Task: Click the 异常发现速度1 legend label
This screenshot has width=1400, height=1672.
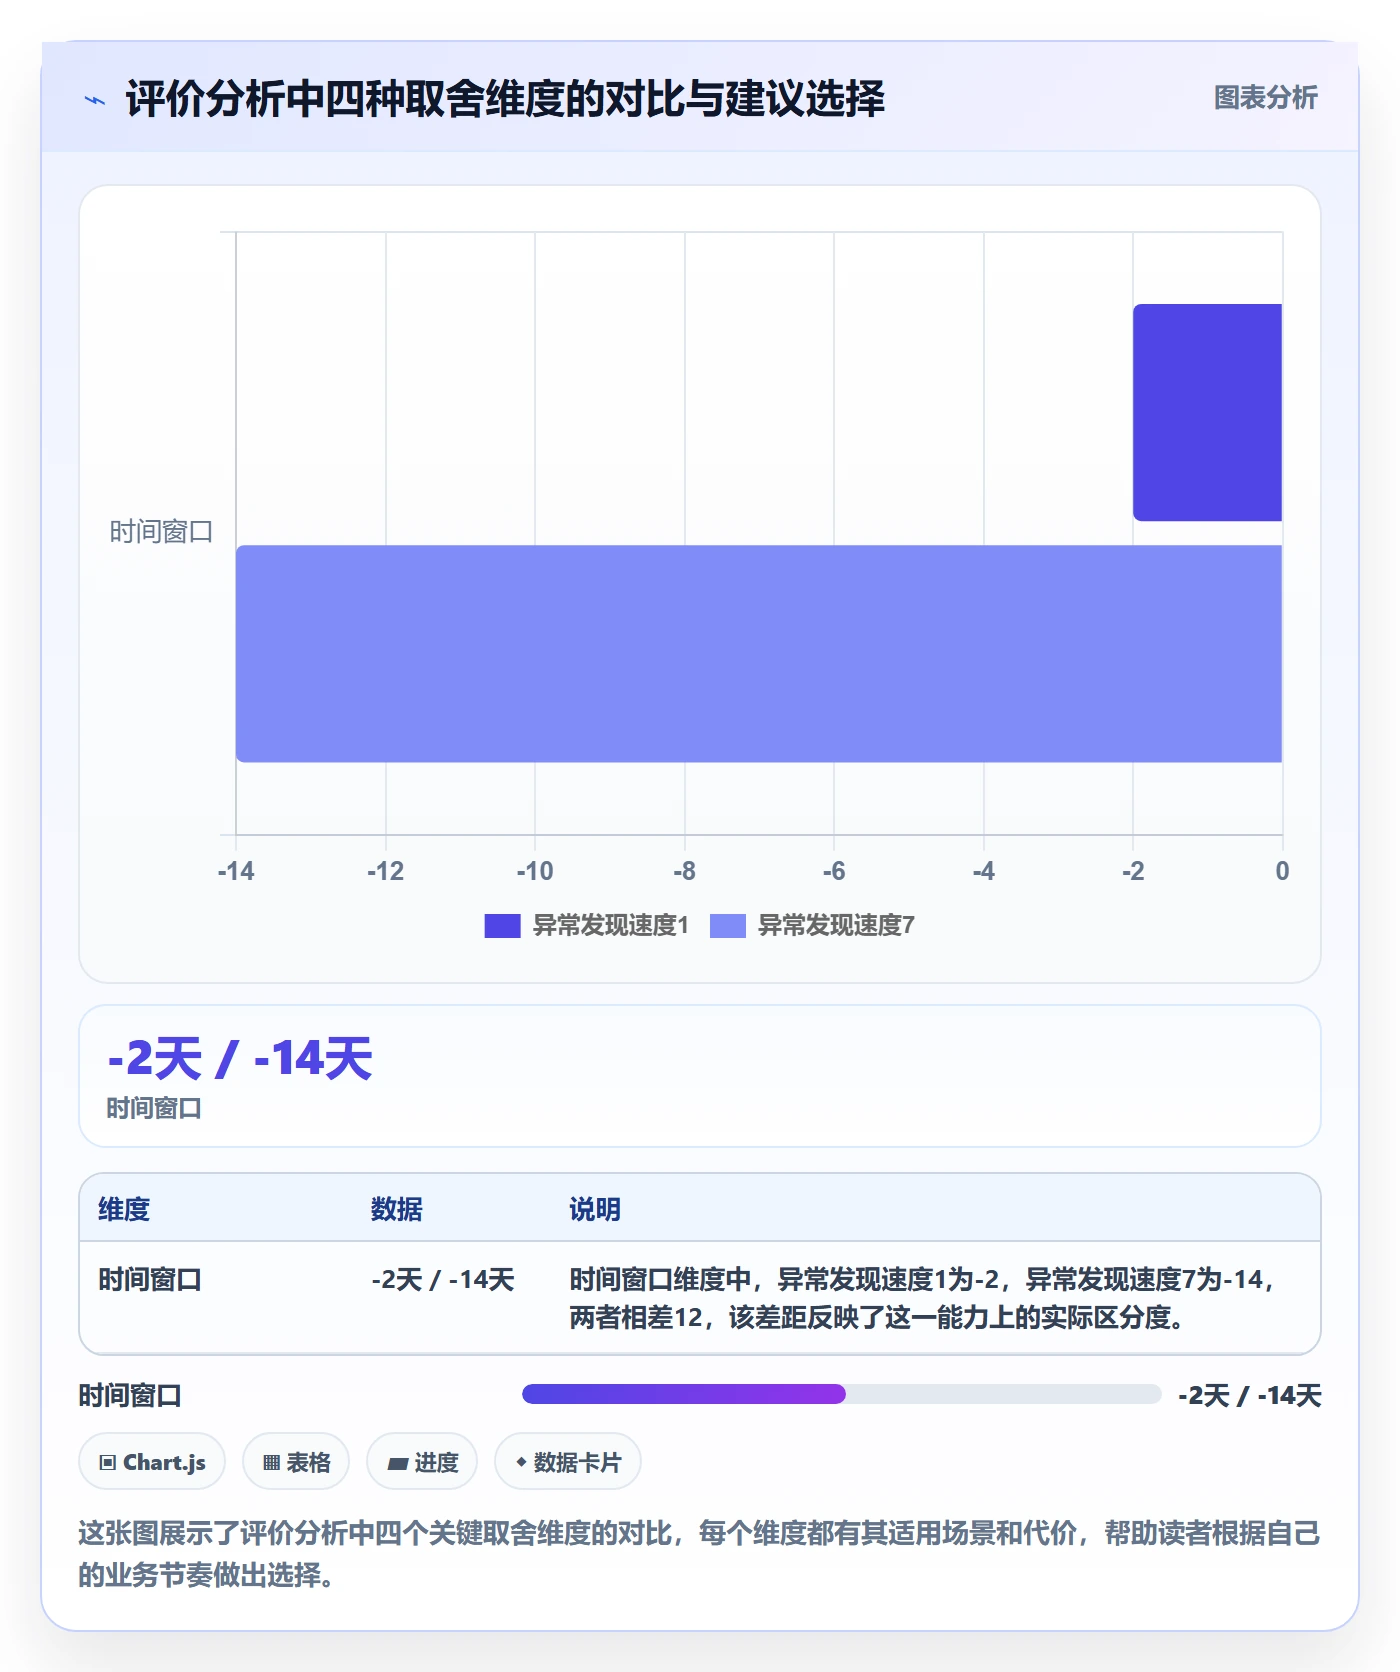Action: pyautogui.click(x=610, y=926)
